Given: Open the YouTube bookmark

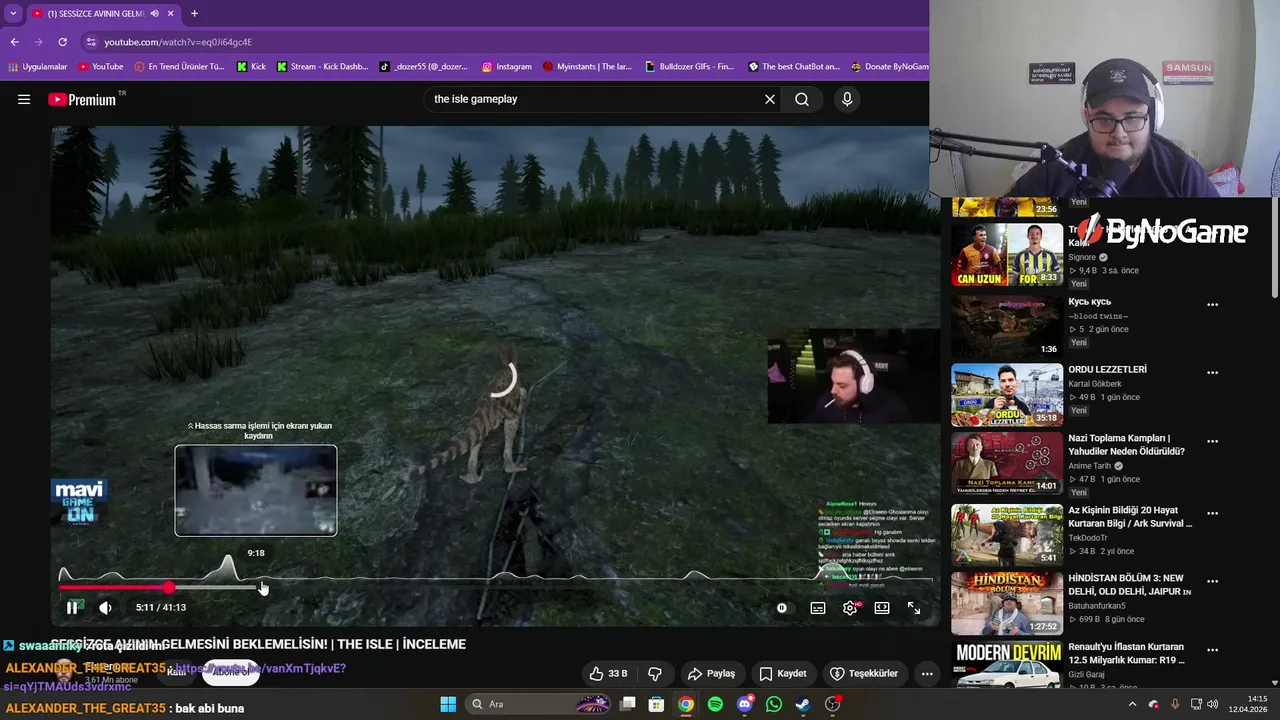Looking at the screenshot, I should pos(100,67).
